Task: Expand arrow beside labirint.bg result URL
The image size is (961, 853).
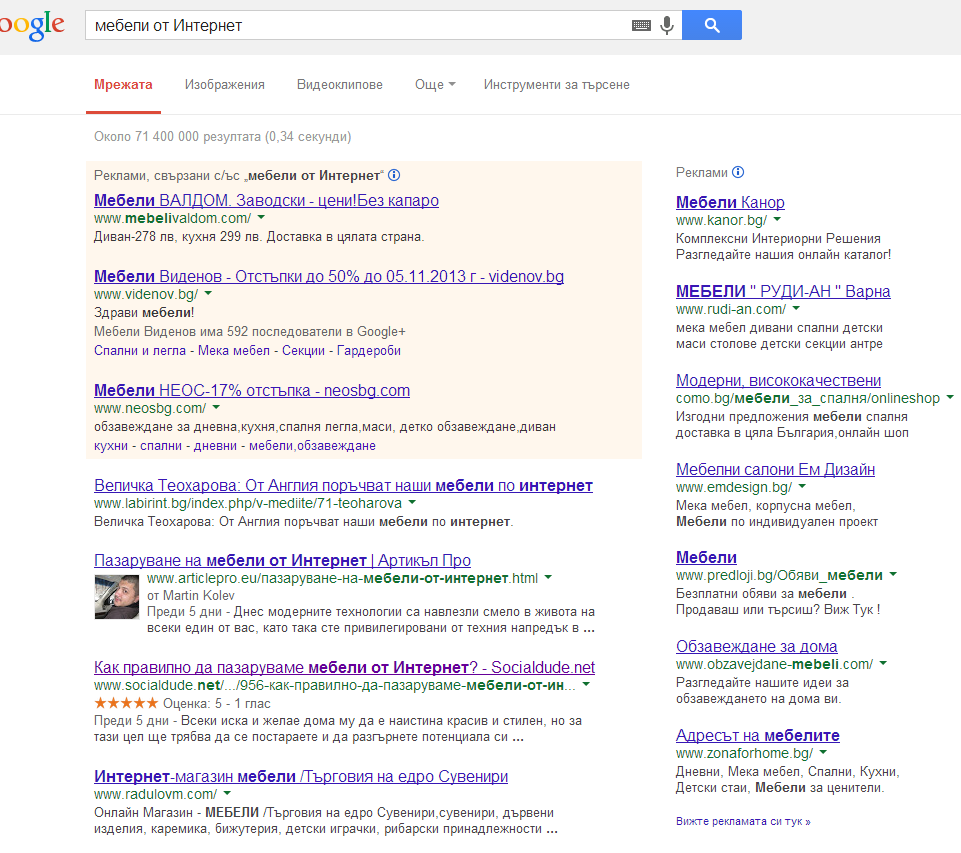Action: coord(412,502)
